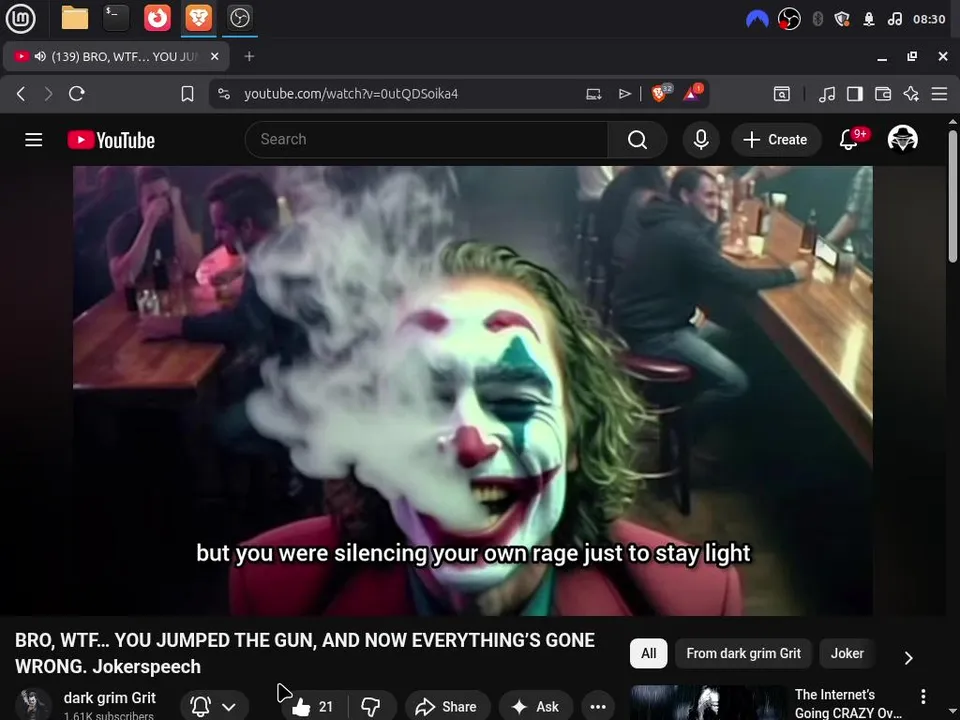
Task: Click the Ask button
Action: 536,707
